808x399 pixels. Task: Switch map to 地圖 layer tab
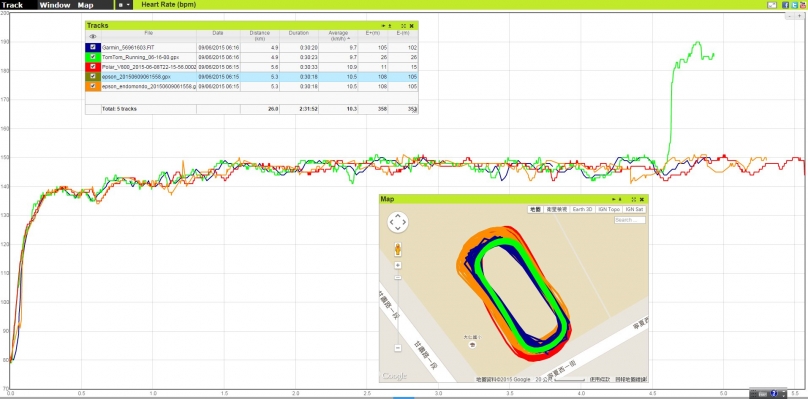(535, 209)
